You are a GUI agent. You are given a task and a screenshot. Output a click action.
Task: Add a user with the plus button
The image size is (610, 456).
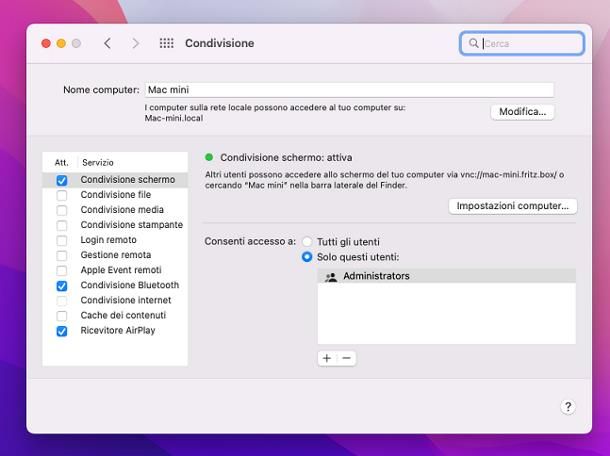327,358
